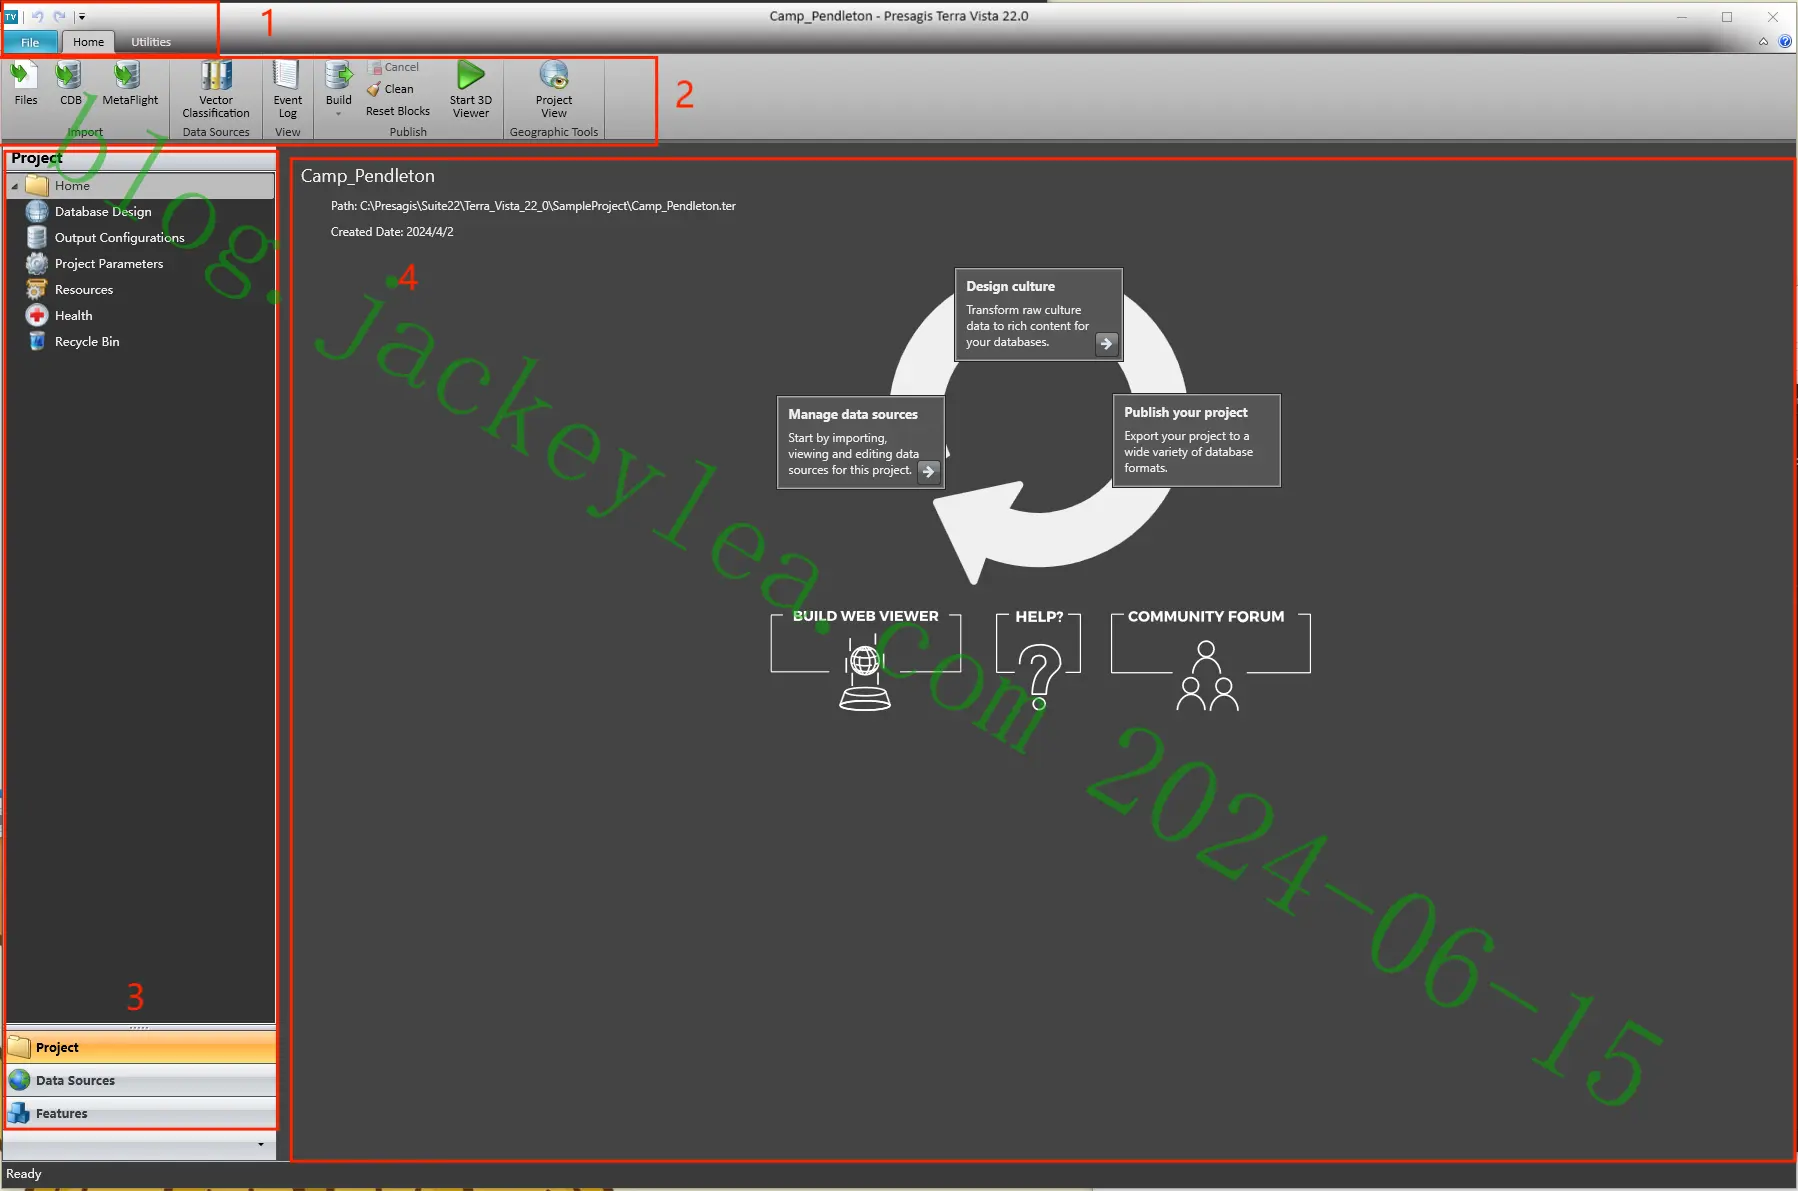The height and width of the screenshot is (1191, 1798).
Task: Open the navigation pane options dropdown
Action: [261, 1145]
